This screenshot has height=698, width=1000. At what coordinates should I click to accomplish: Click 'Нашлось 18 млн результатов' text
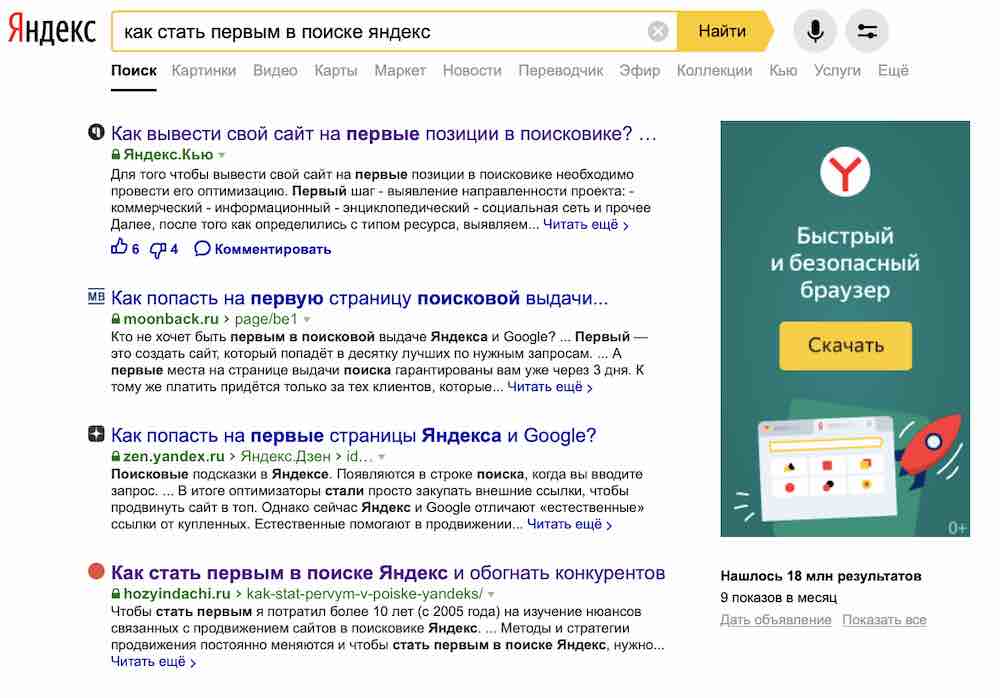click(821, 575)
